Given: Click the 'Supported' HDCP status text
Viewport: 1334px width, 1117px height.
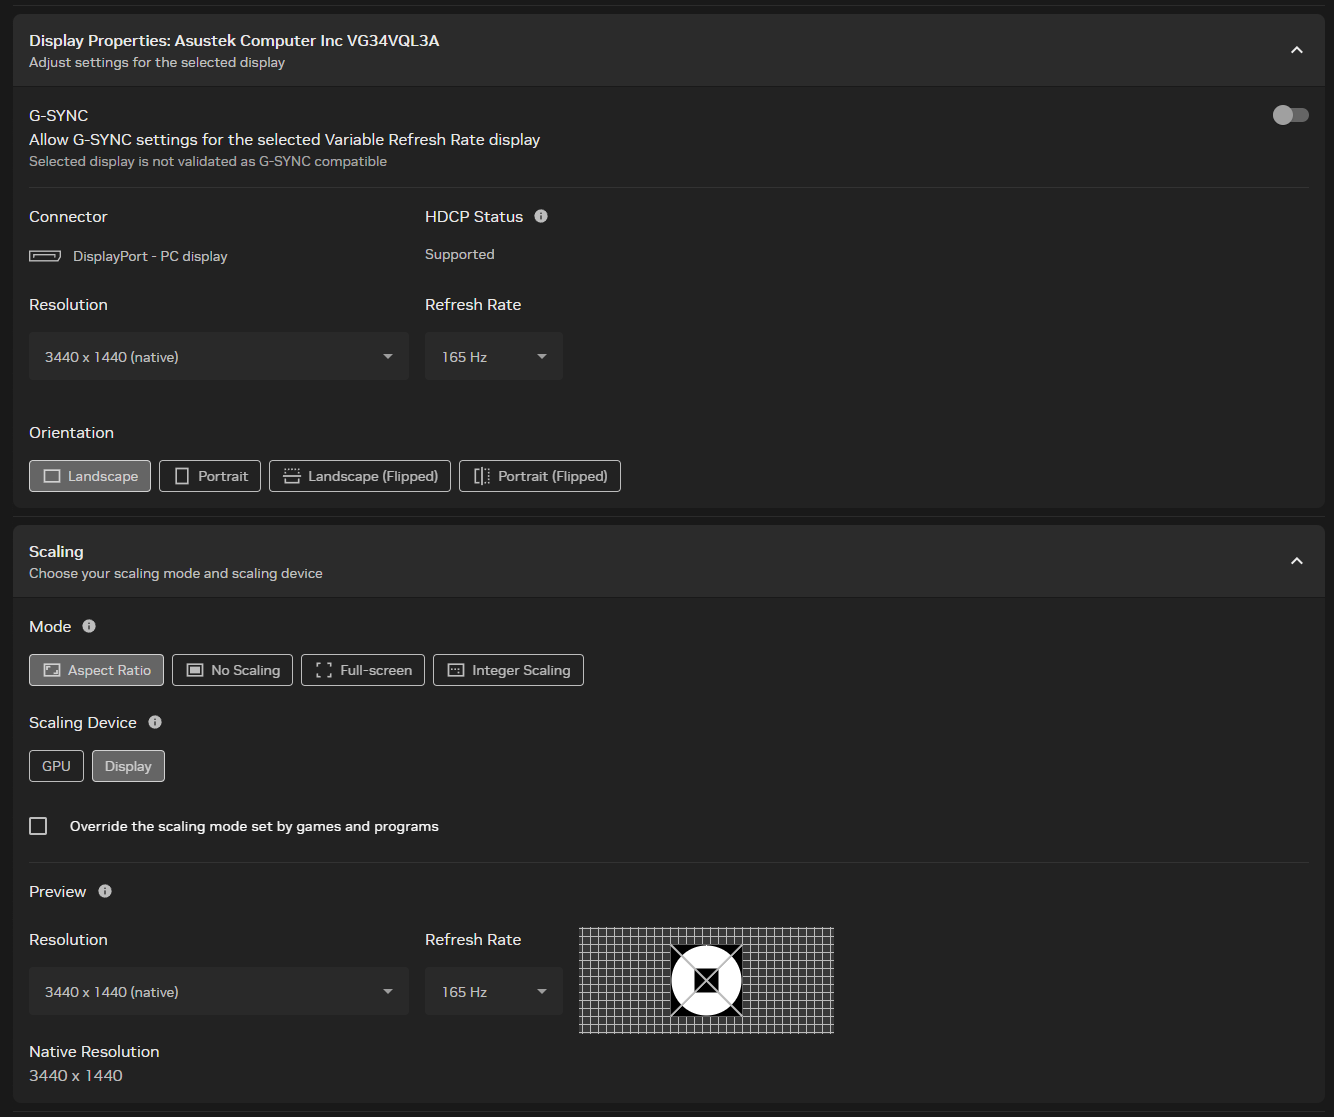Looking at the screenshot, I should click(x=460, y=254).
